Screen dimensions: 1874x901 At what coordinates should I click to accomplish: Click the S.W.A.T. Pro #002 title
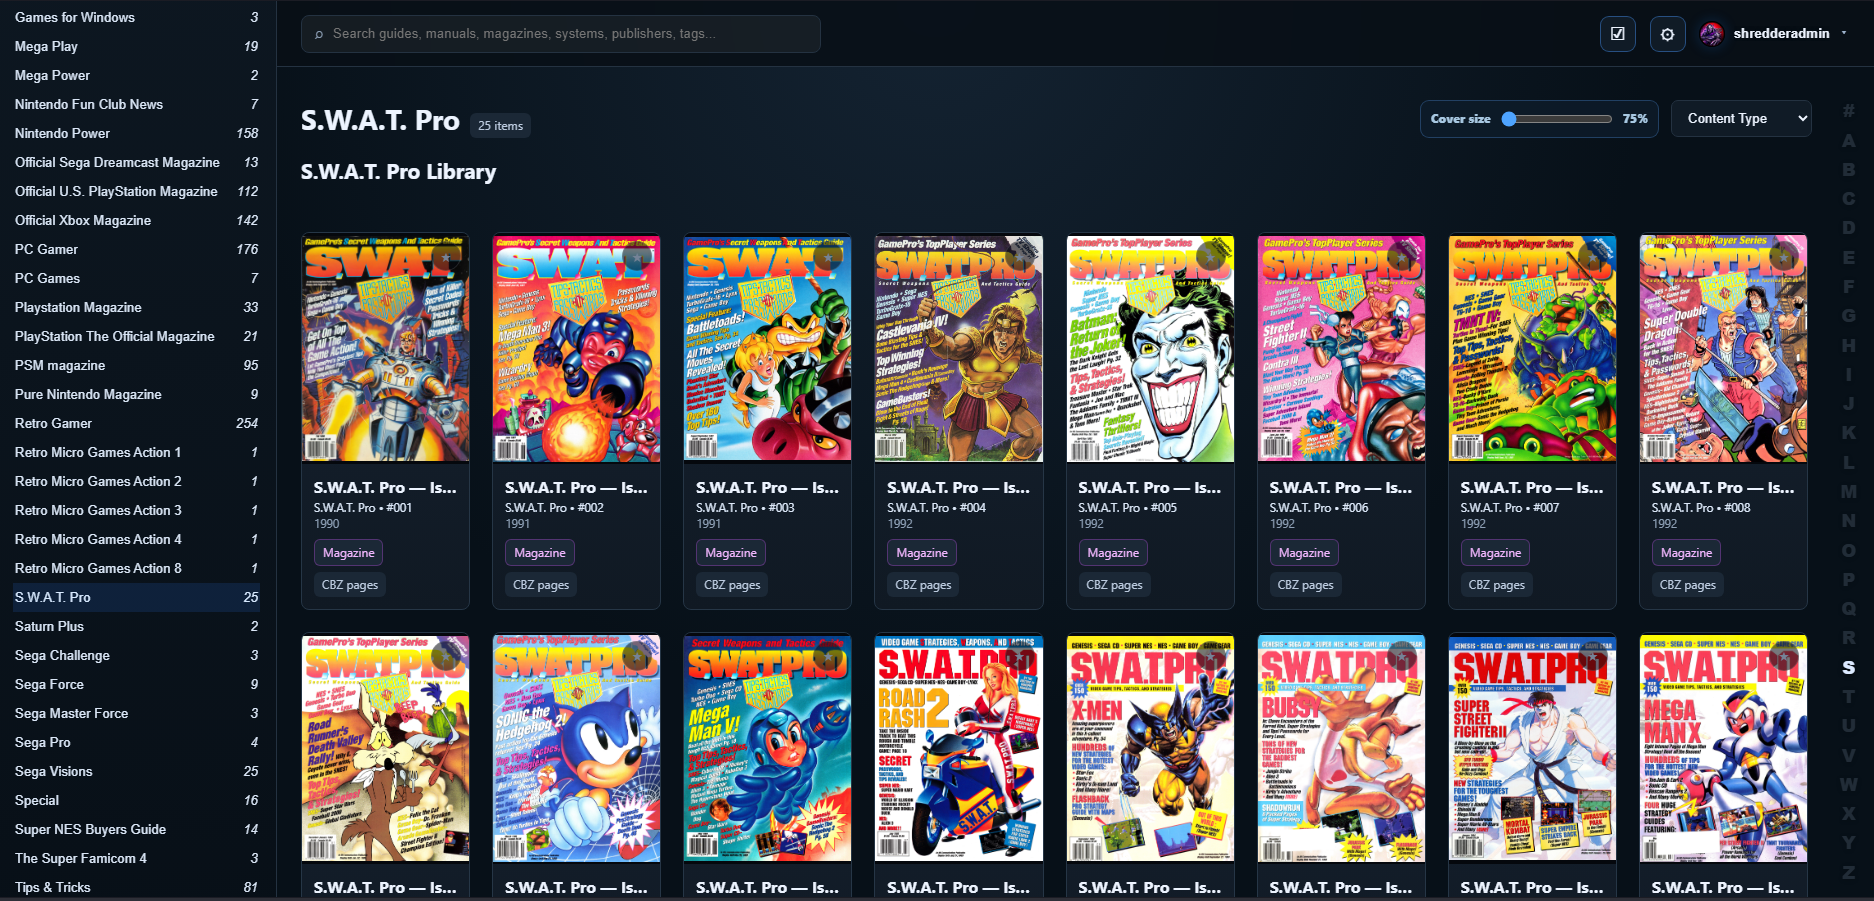(x=576, y=488)
